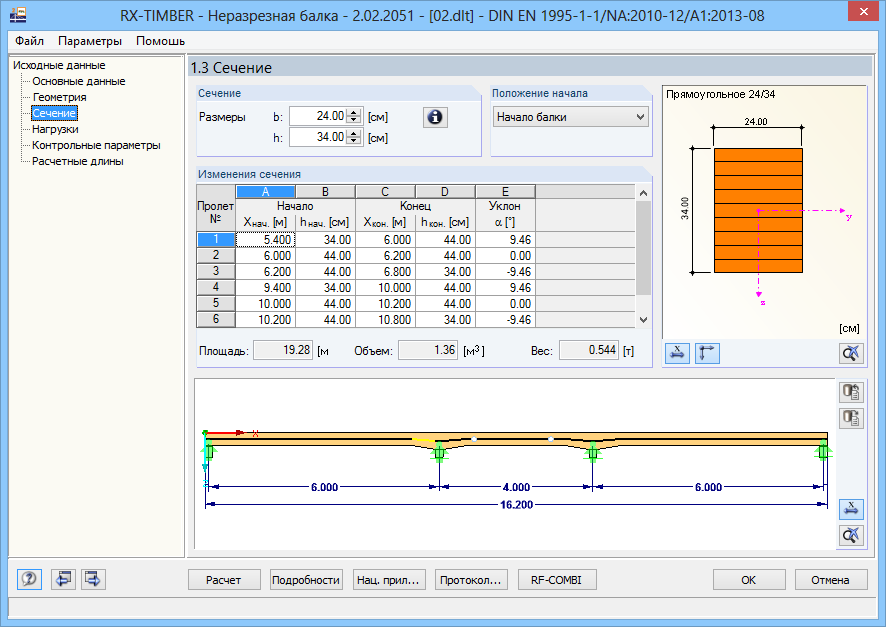886x627 pixels.
Task: Click the beam view icon under cross-section preview
Action: (x=677, y=354)
